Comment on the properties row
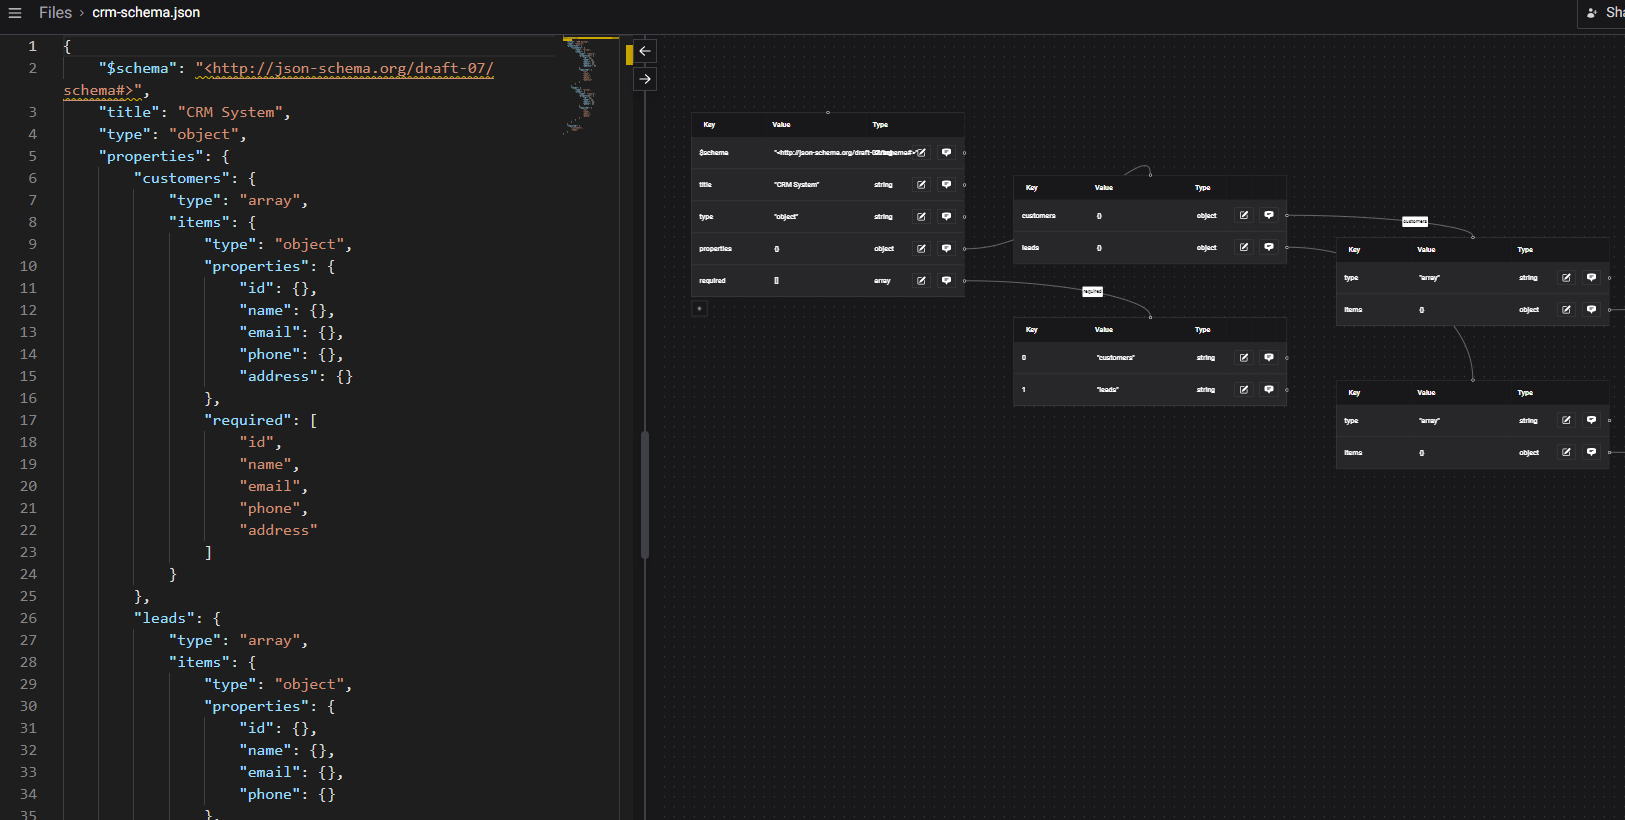Viewport: 1625px width, 820px height. [x=946, y=249]
